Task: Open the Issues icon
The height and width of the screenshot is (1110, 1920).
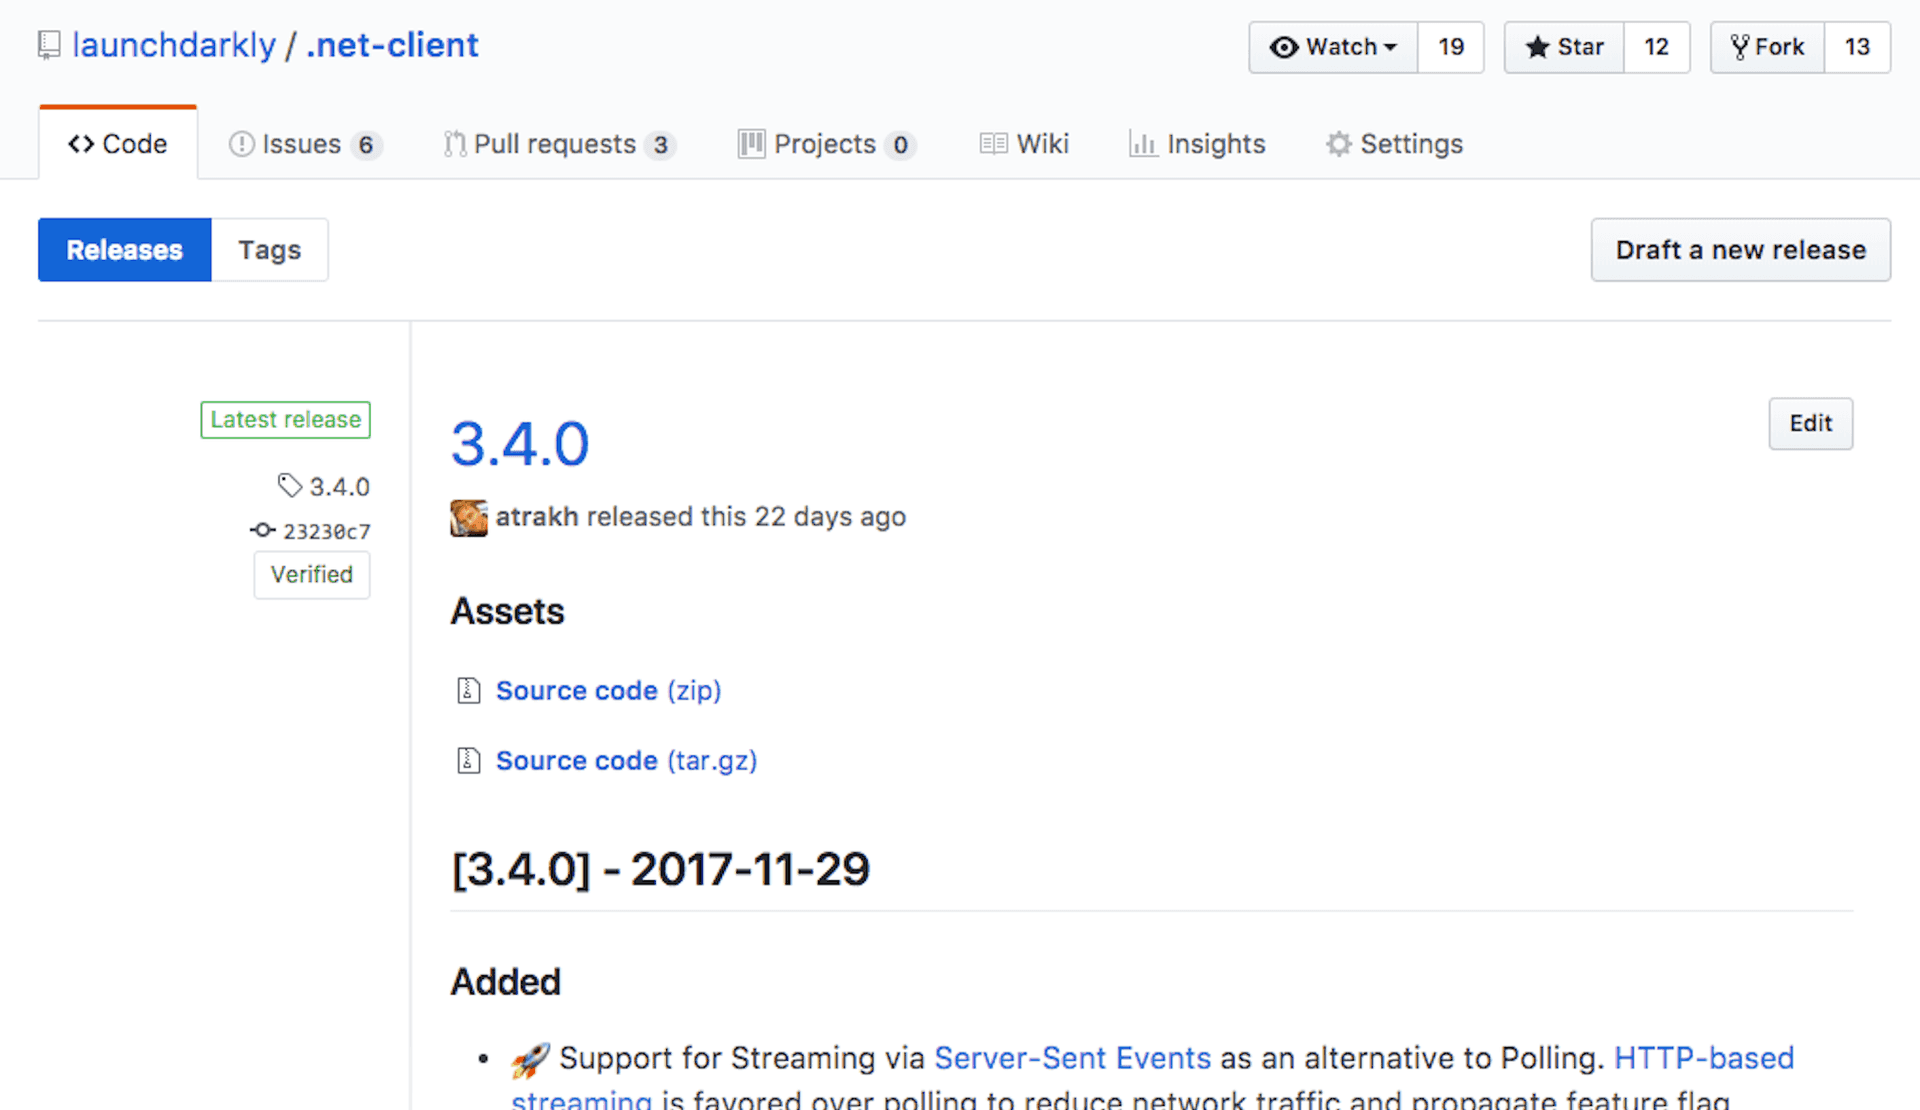Action: (242, 144)
